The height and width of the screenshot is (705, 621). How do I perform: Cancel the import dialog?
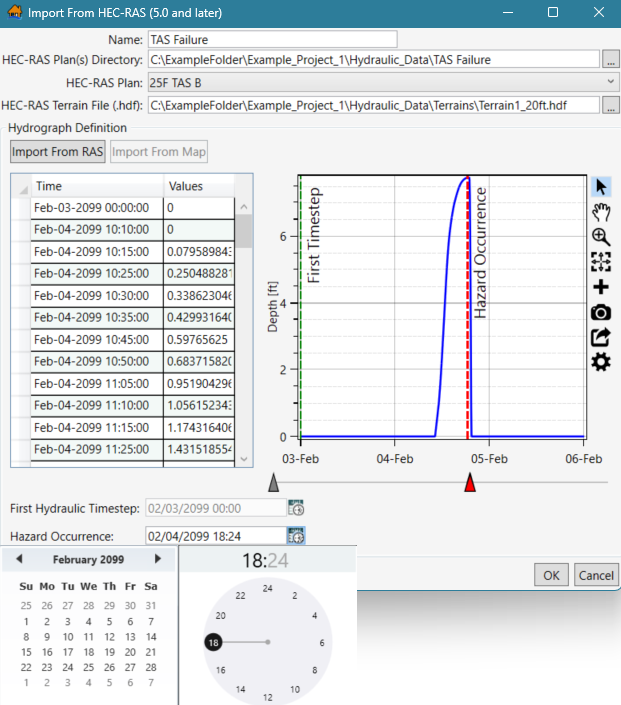[x=596, y=575]
